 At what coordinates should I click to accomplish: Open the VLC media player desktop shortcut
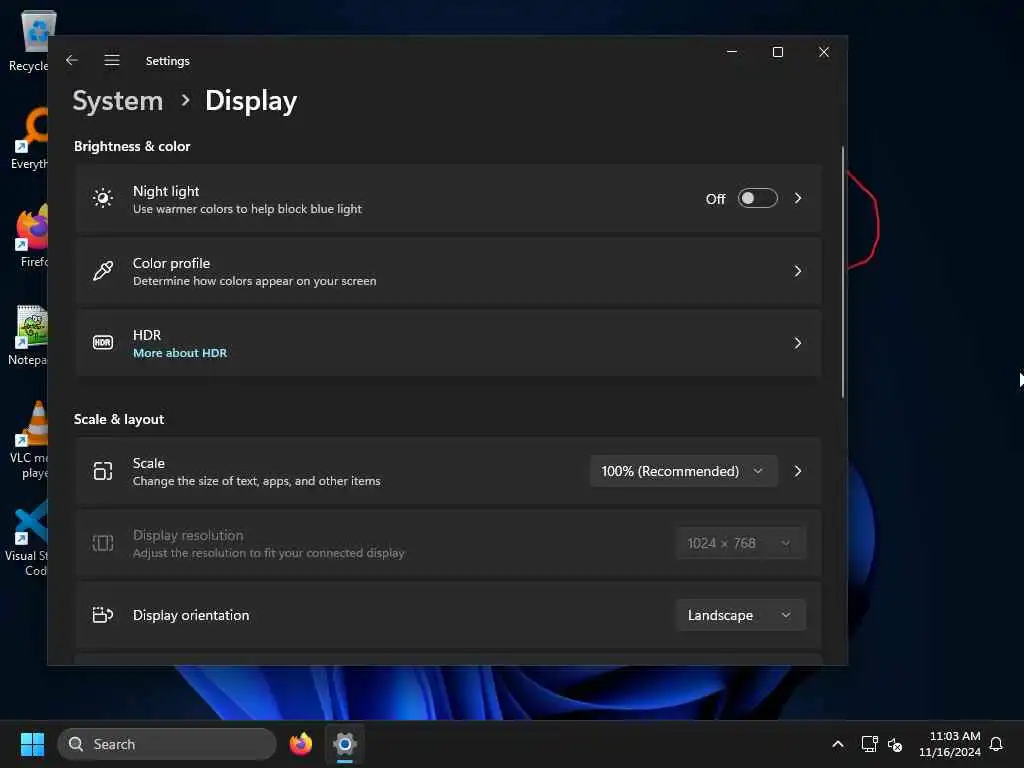[x=29, y=440]
